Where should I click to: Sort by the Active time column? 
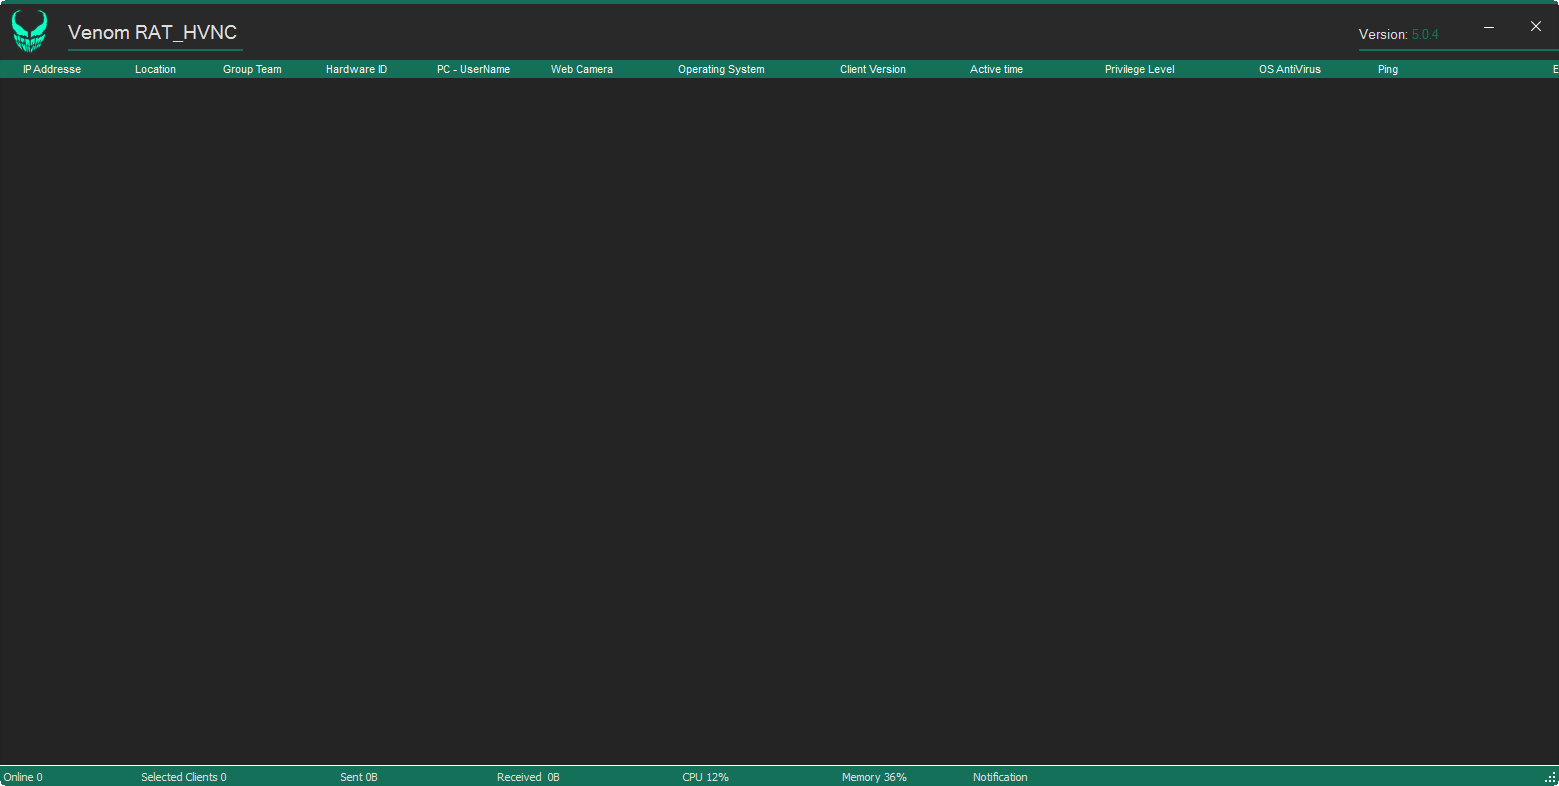point(996,69)
